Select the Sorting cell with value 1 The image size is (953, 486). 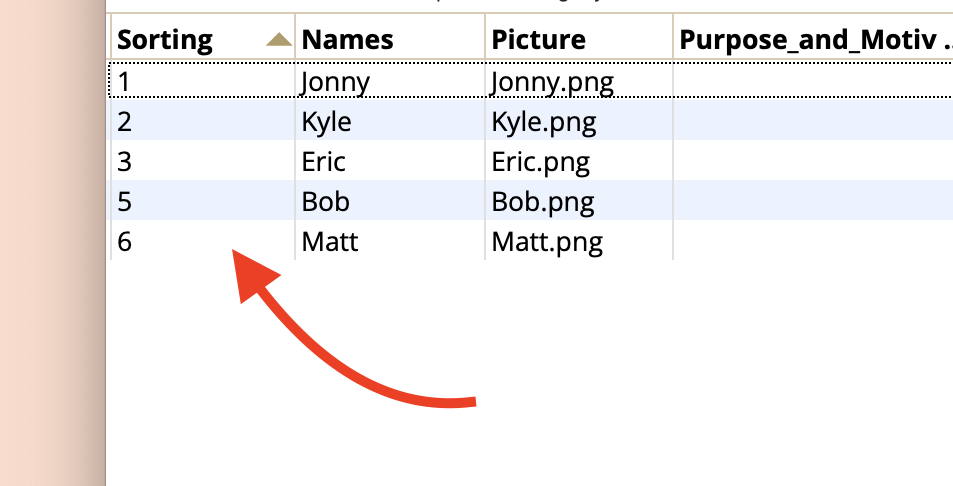coord(203,80)
